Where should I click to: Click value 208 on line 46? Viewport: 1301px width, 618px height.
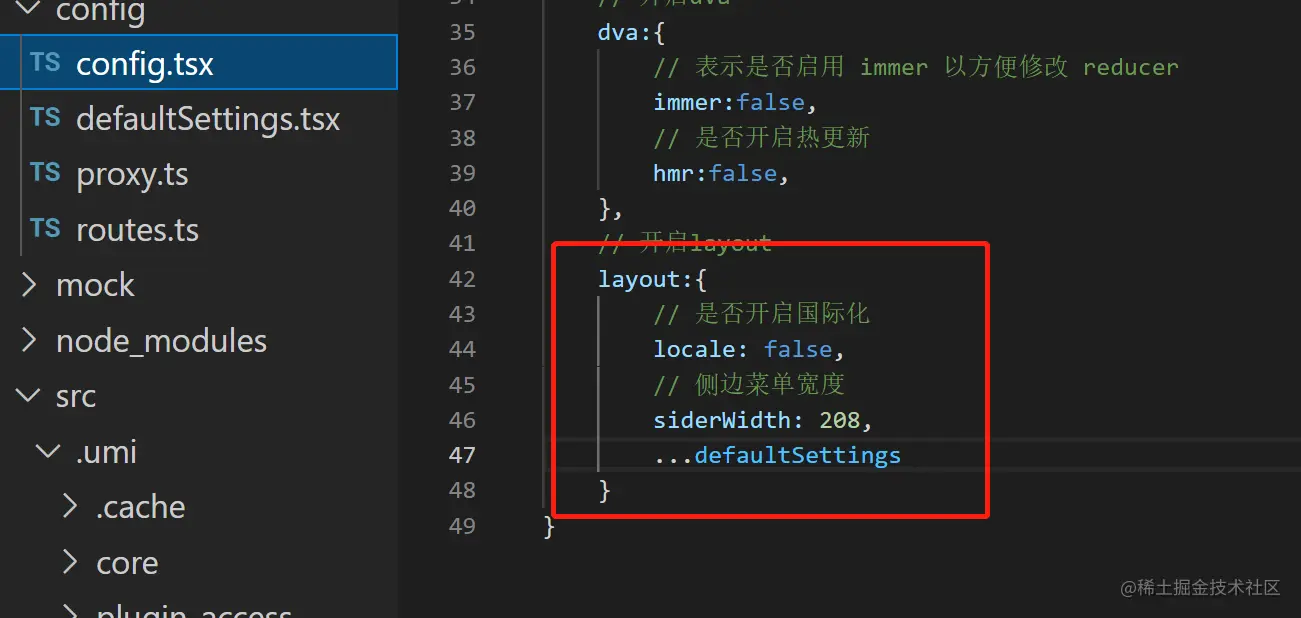point(840,420)
